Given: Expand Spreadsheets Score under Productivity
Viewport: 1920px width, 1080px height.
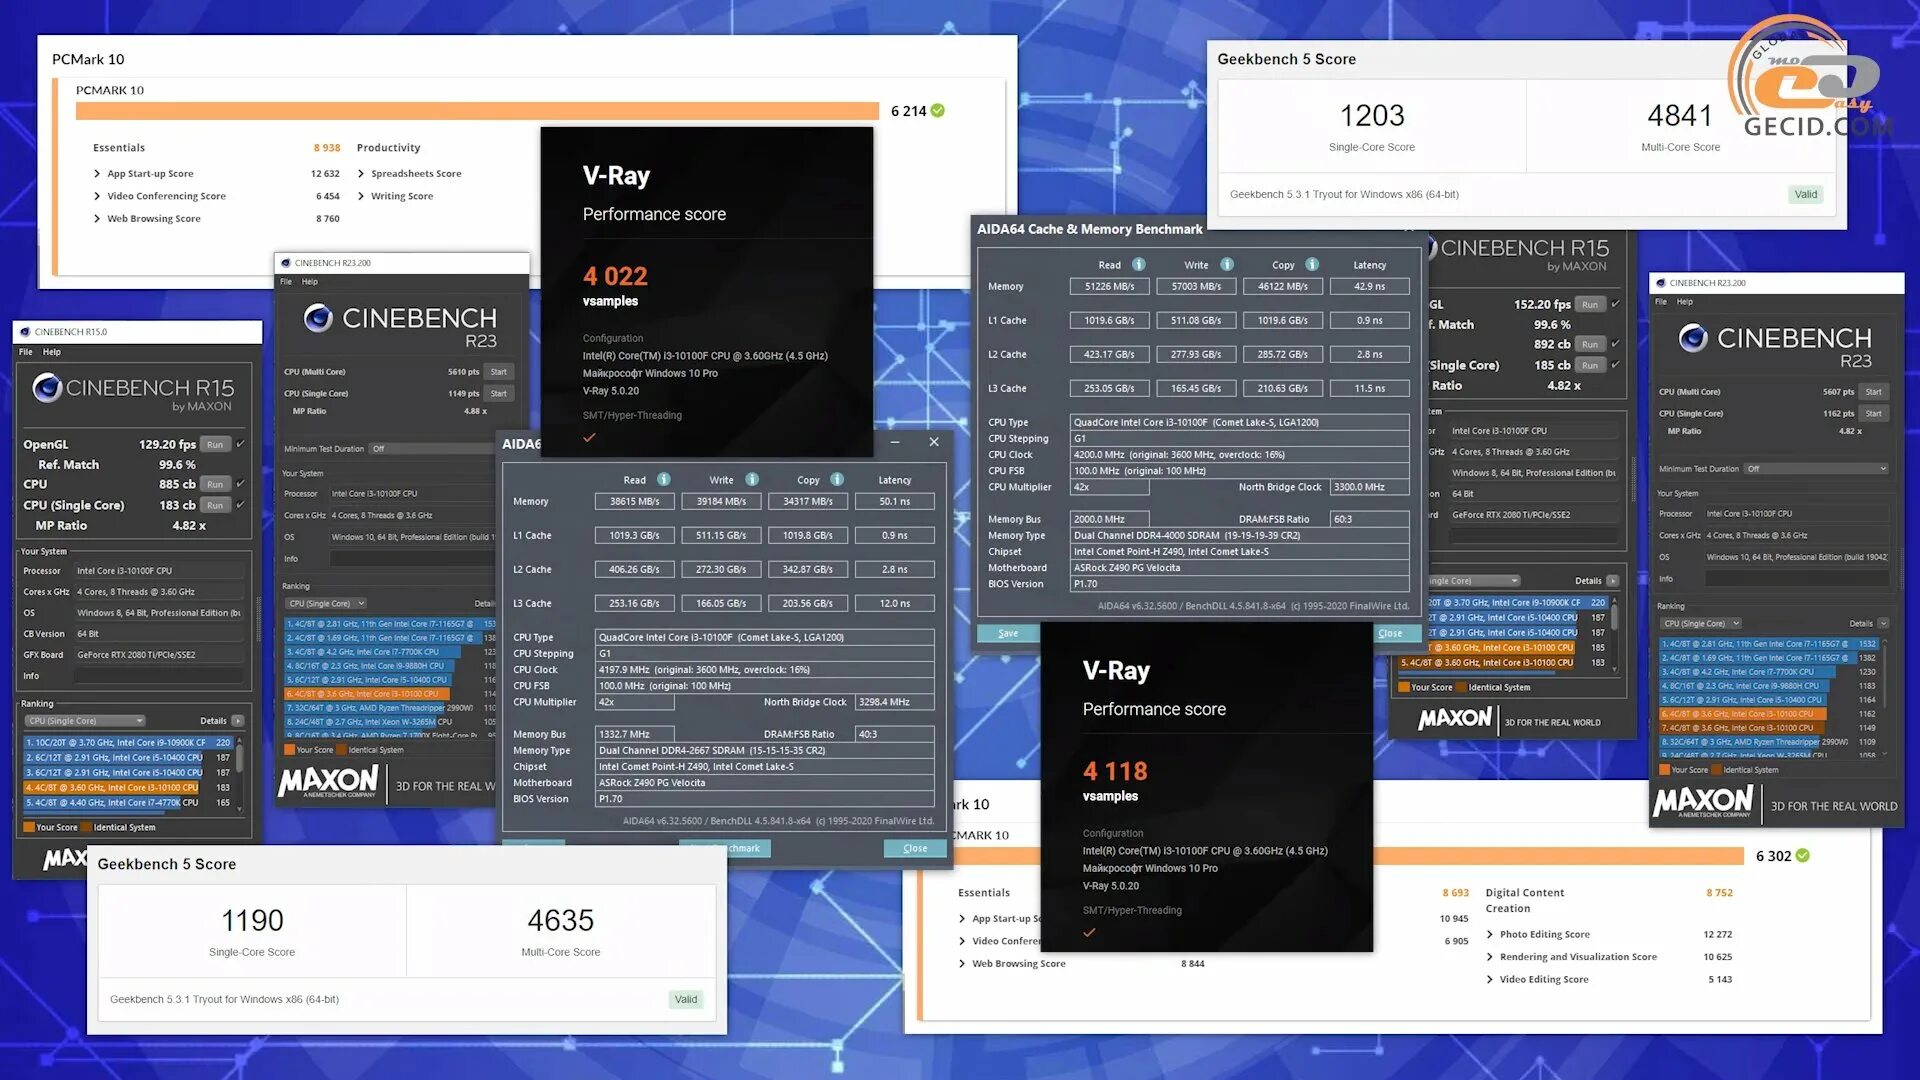Looking at the screenshot, I should (361, 174).
